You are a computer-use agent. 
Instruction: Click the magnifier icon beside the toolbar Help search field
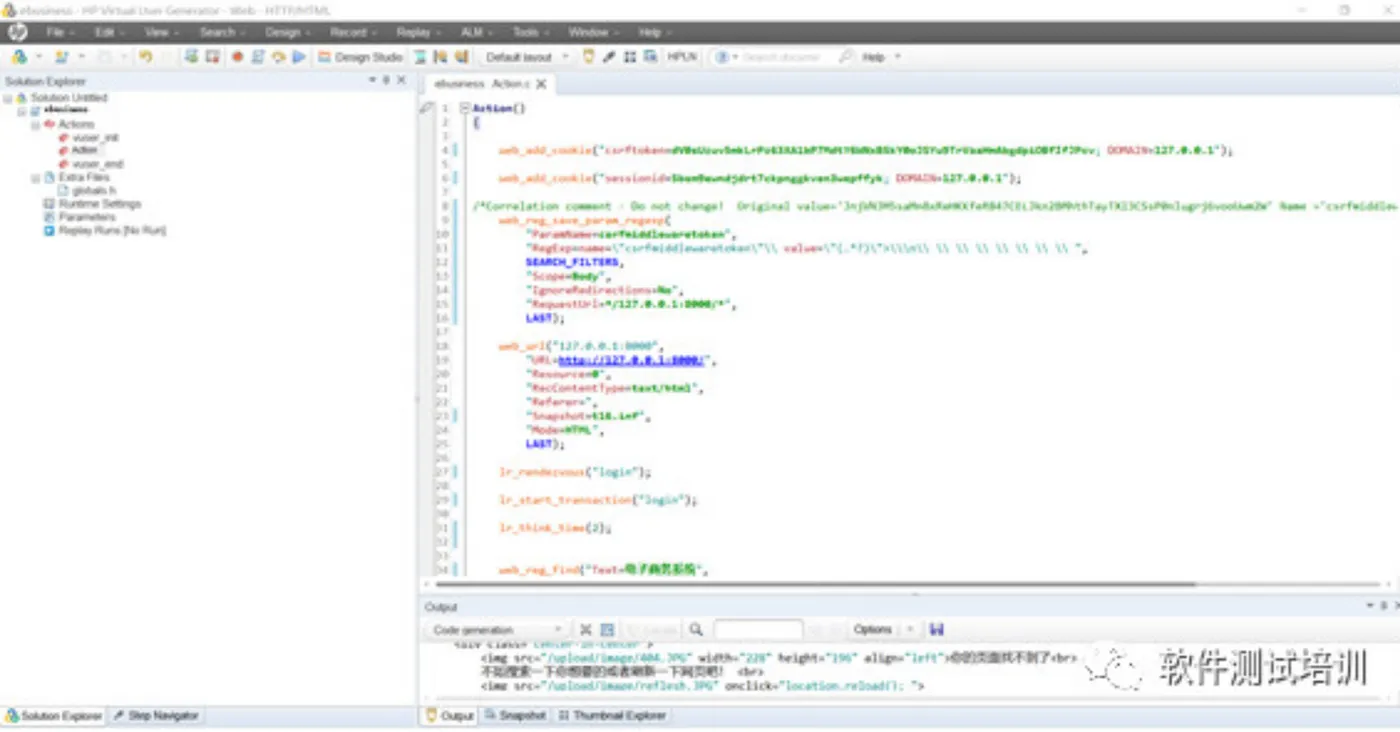click(846, 57)
